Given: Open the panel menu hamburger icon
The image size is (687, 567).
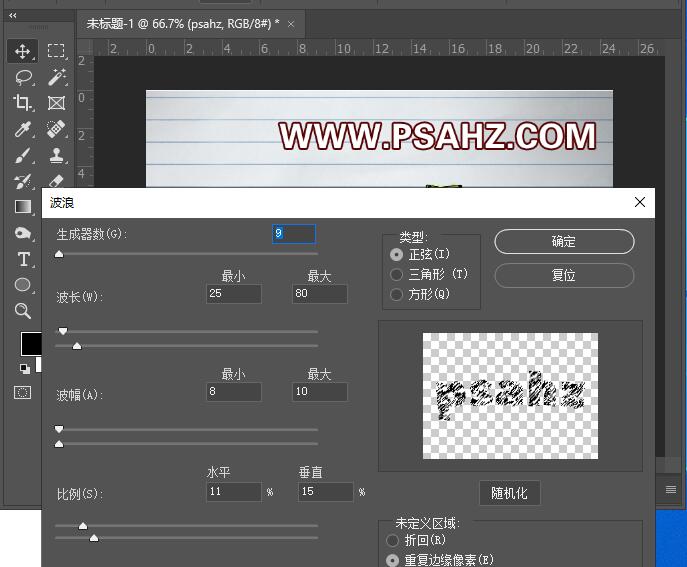Looking at the screenshot, I should [671, 489].
